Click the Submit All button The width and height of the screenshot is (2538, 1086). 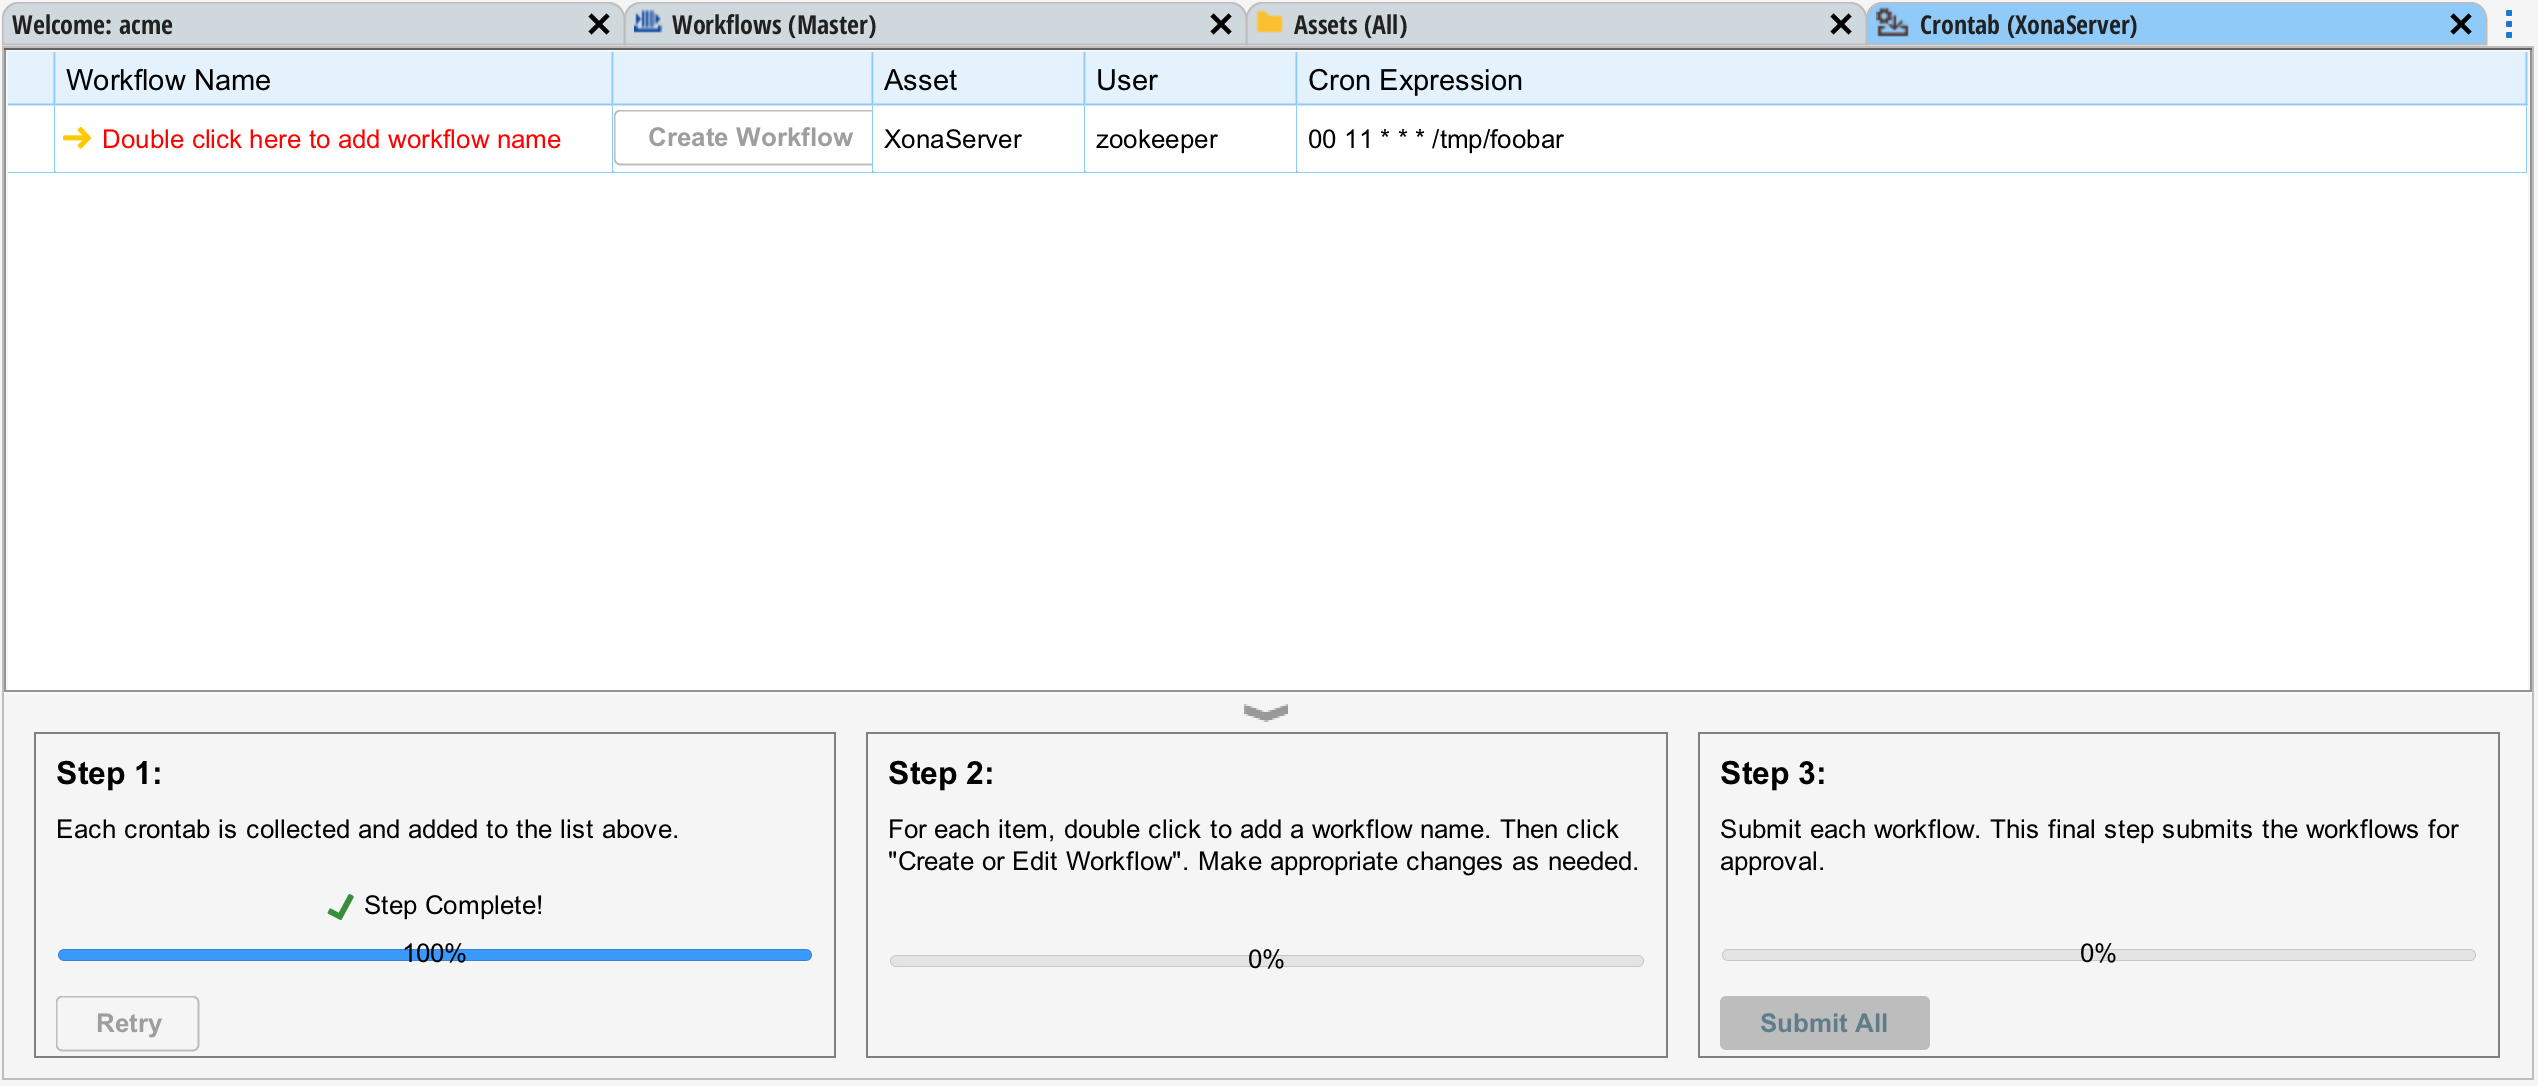1823,1022
